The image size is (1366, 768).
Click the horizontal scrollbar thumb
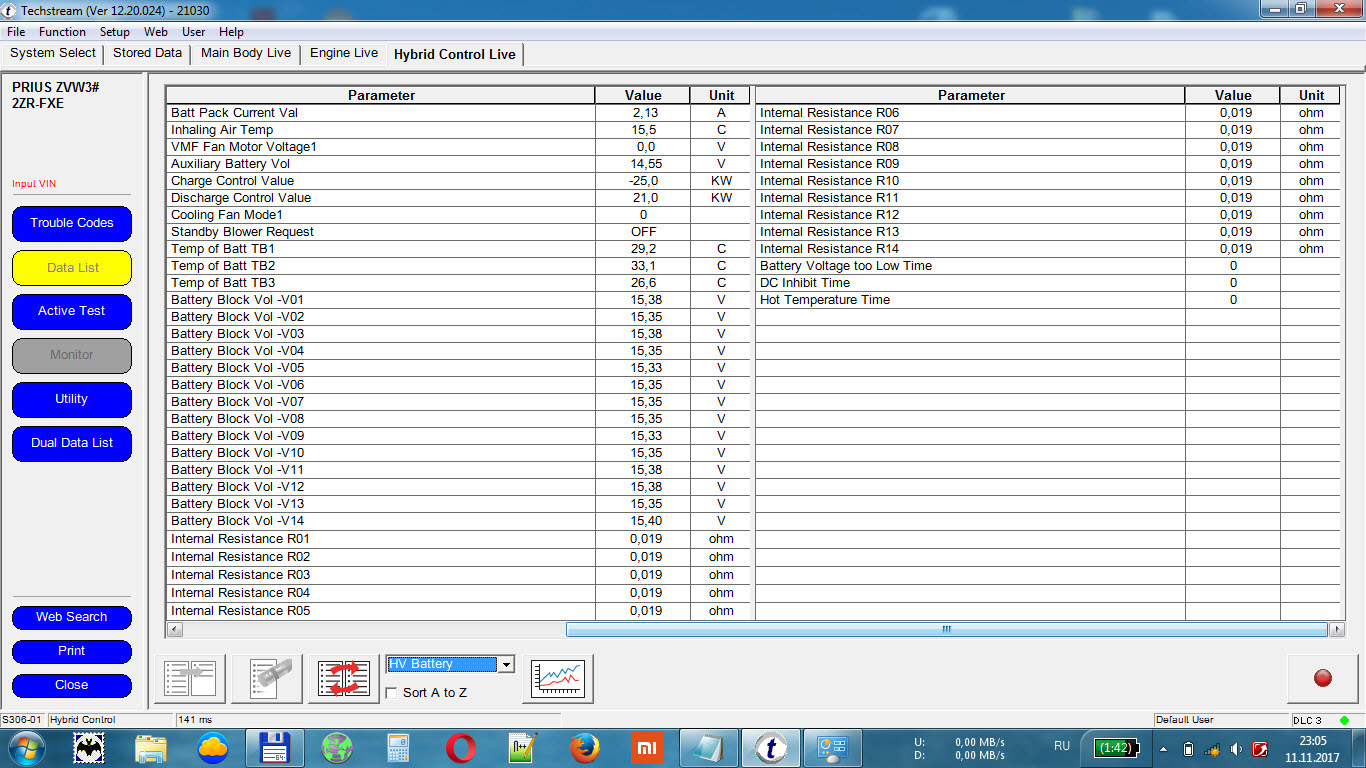click(x=946, y=630)
